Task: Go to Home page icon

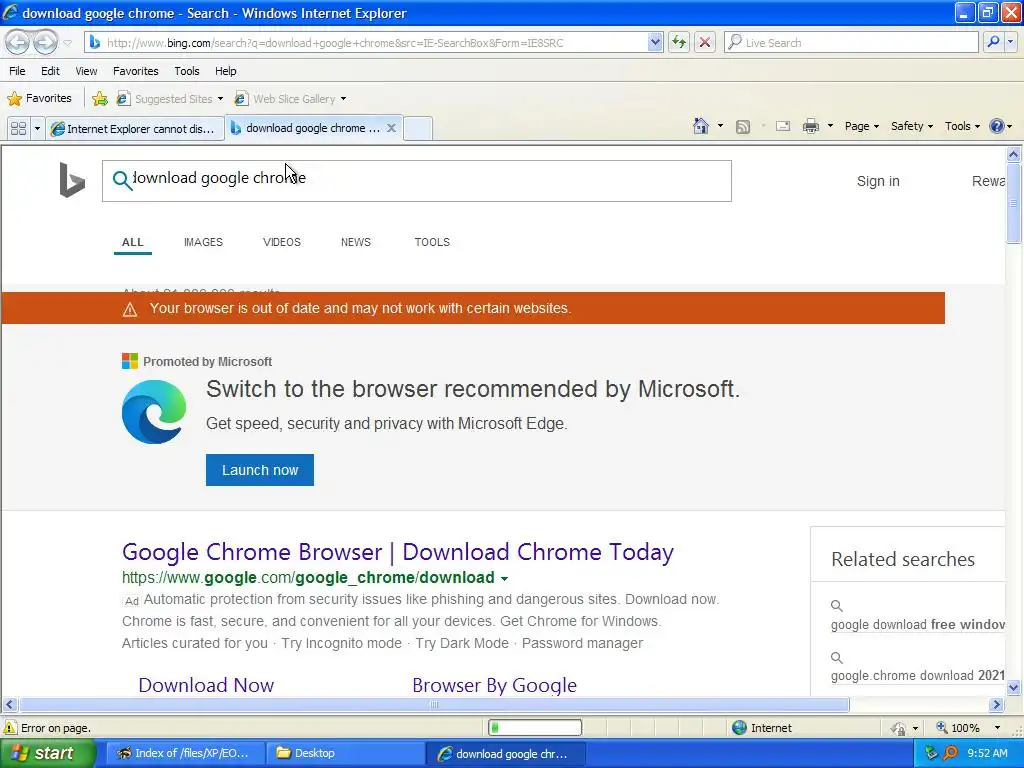Action: click(x=701, y=126)
